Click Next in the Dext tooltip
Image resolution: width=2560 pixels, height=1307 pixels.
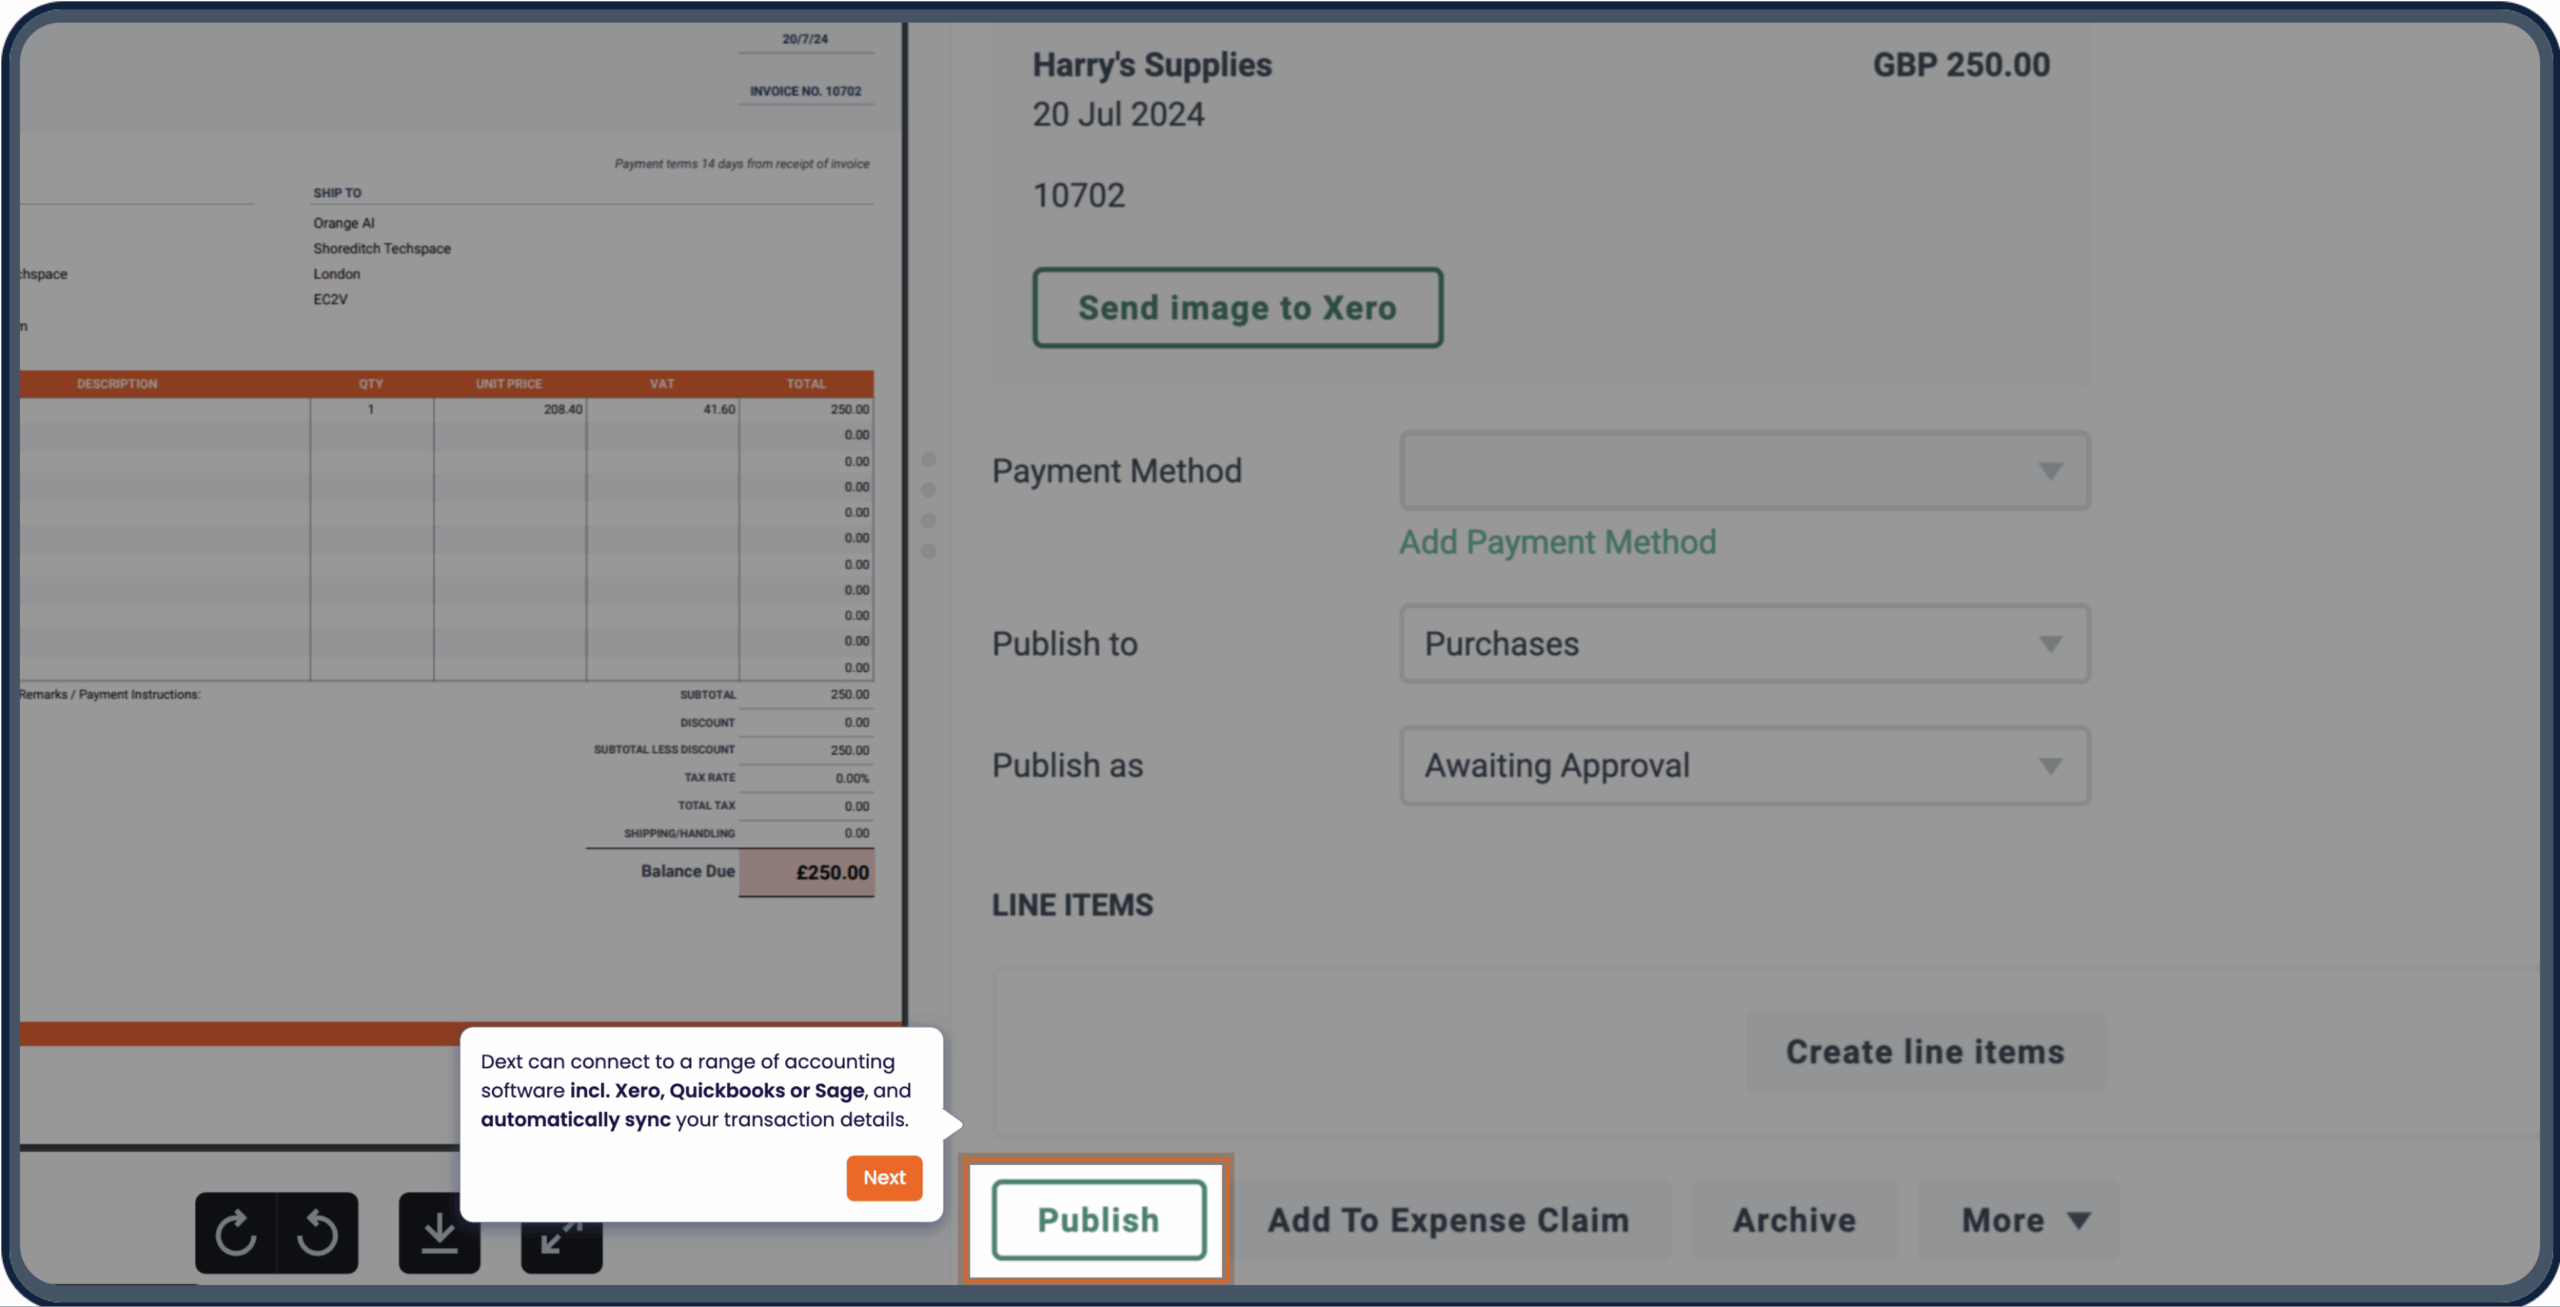coord(884,1177)
